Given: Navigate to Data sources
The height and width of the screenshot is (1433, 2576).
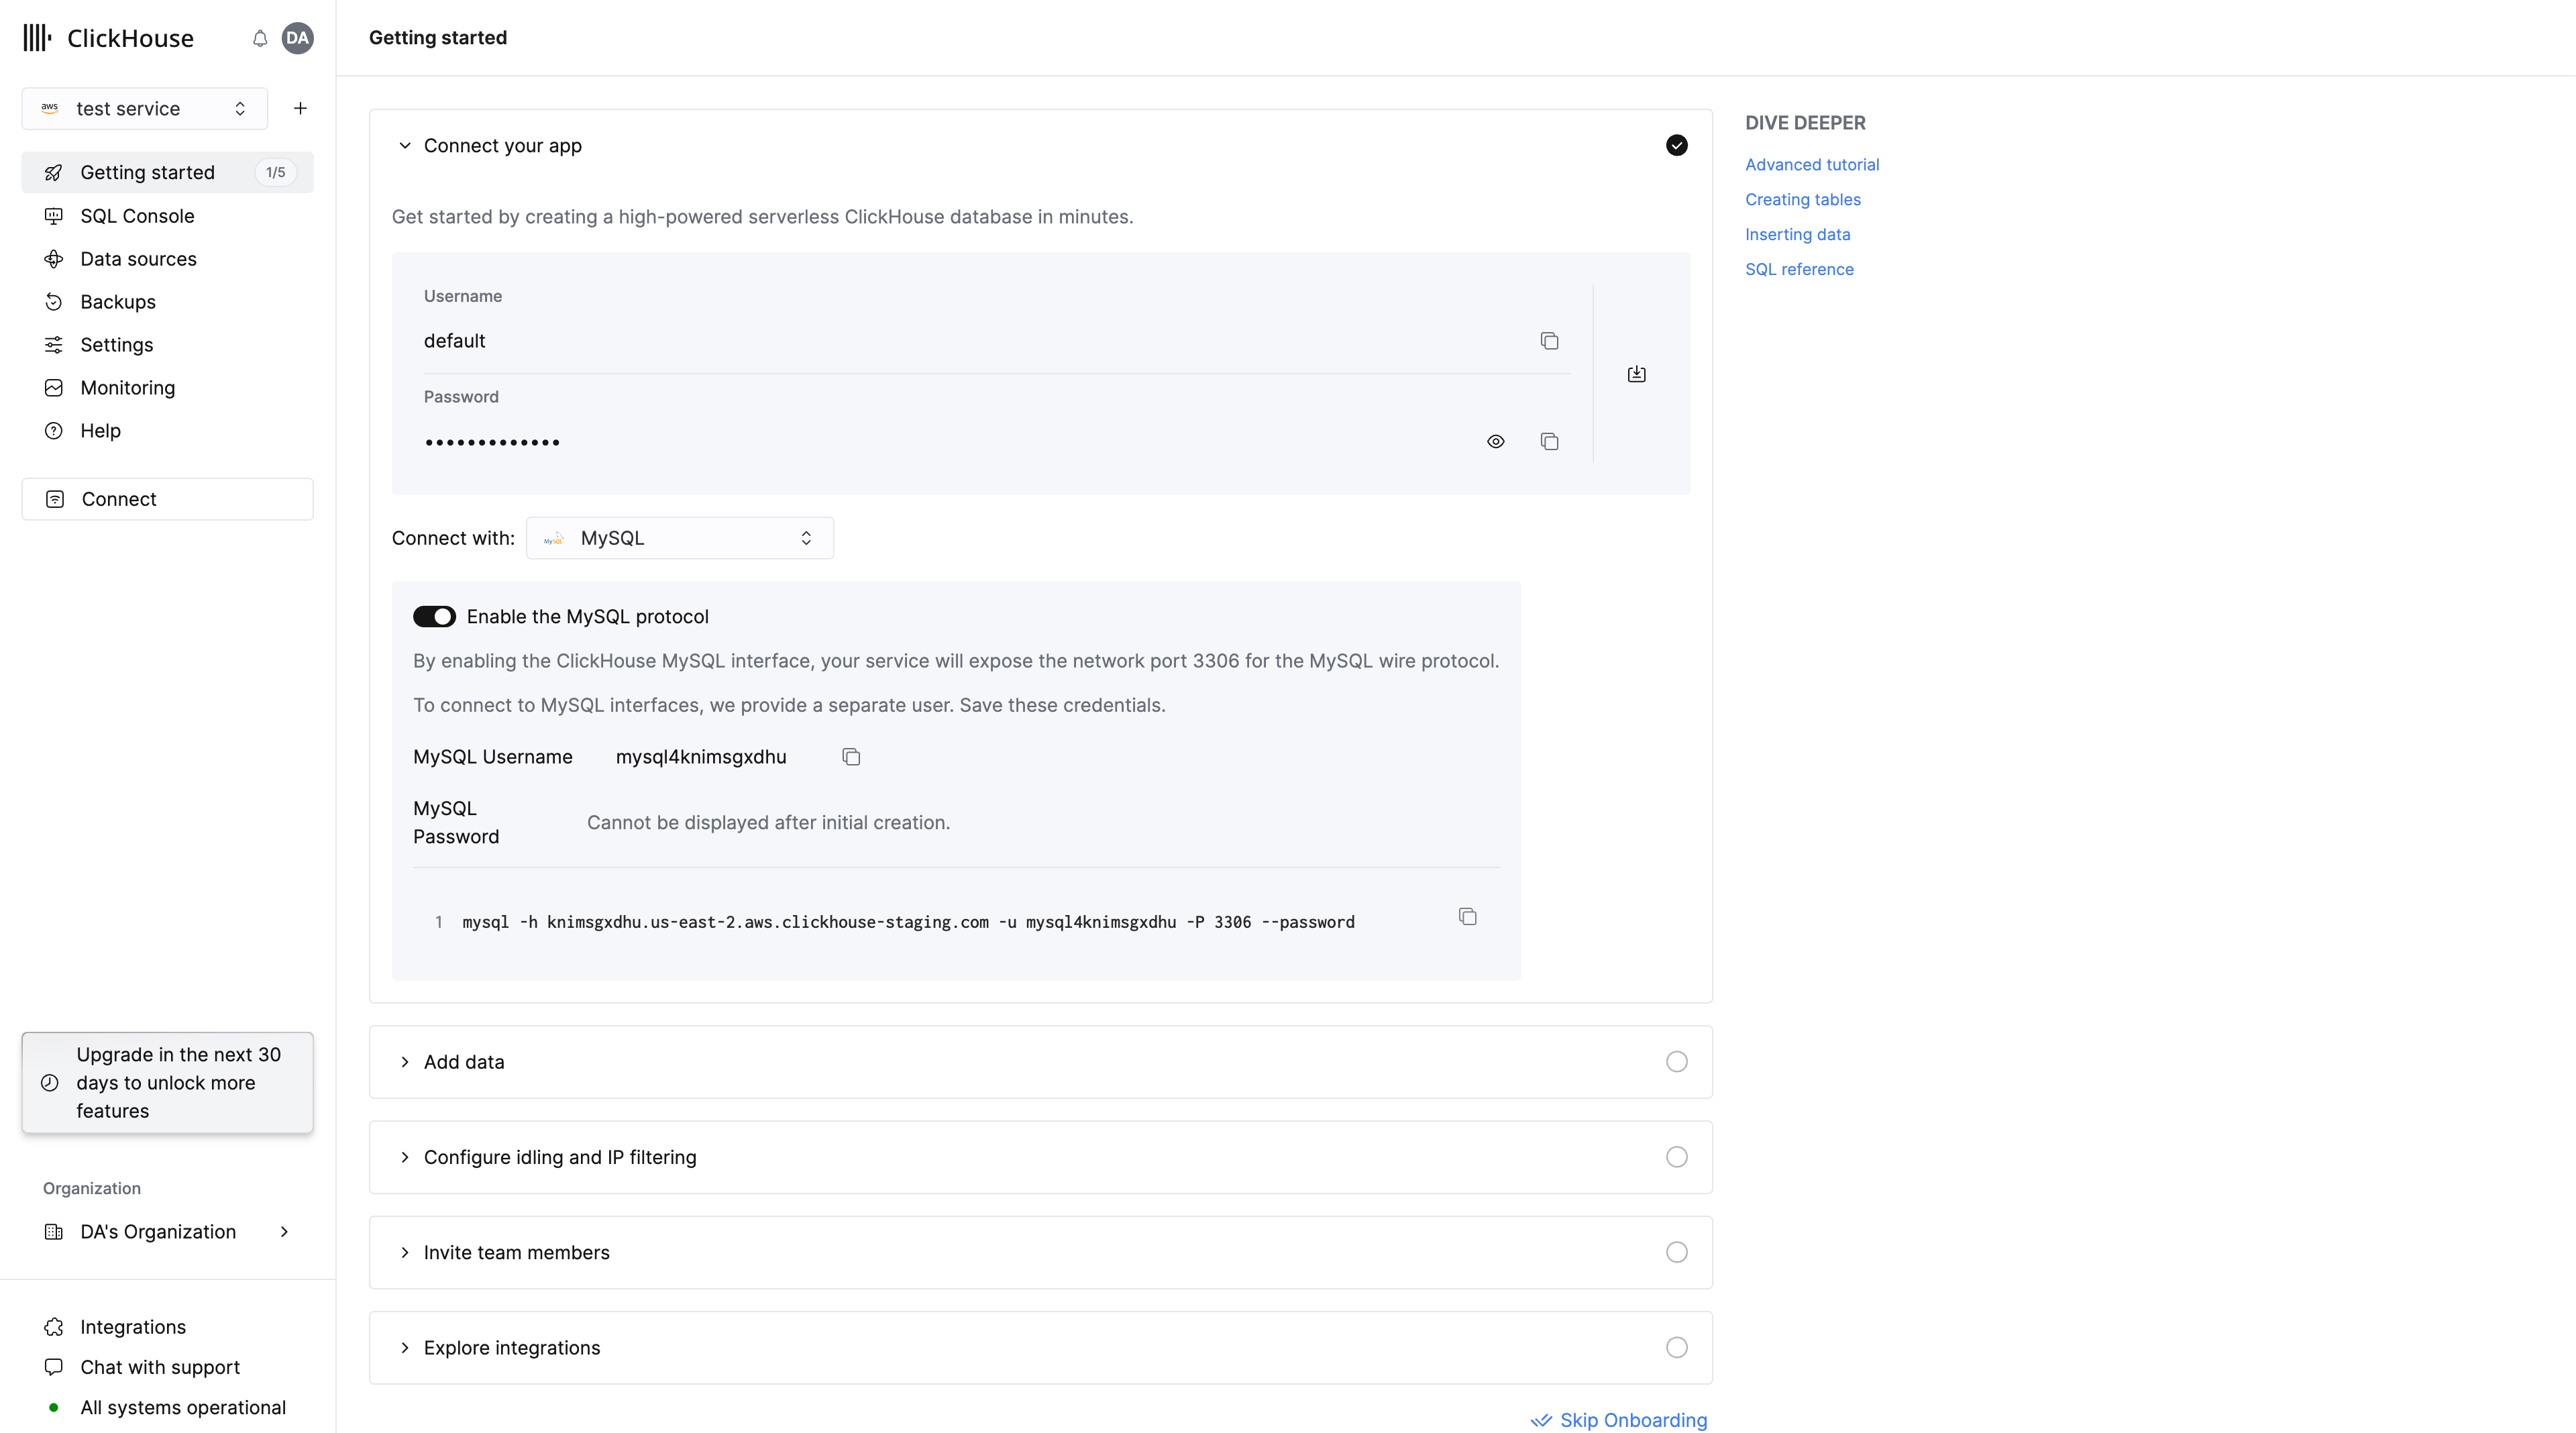Looking at the screenshot, I should tap(138, 258).
